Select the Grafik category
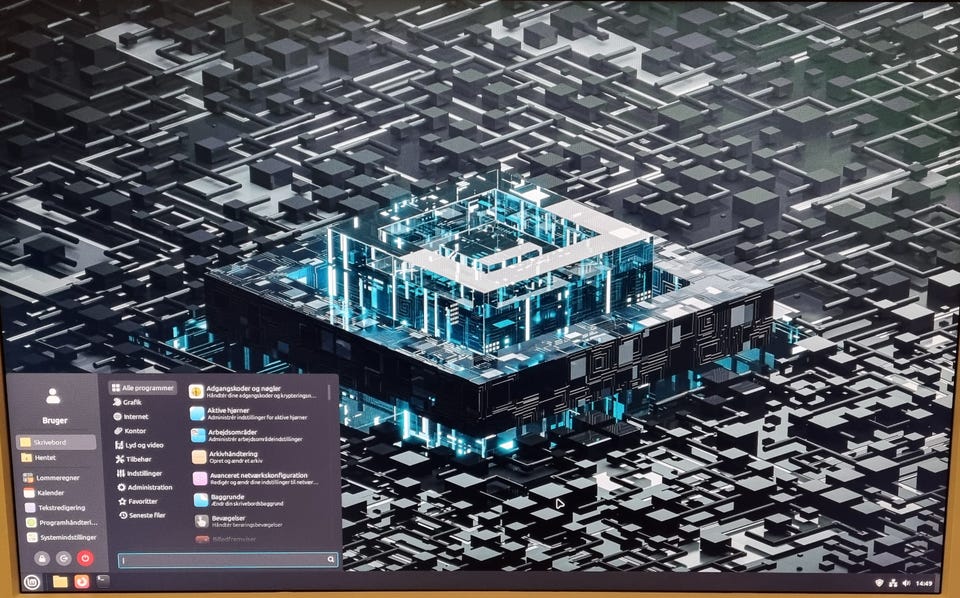 point(127,402)
